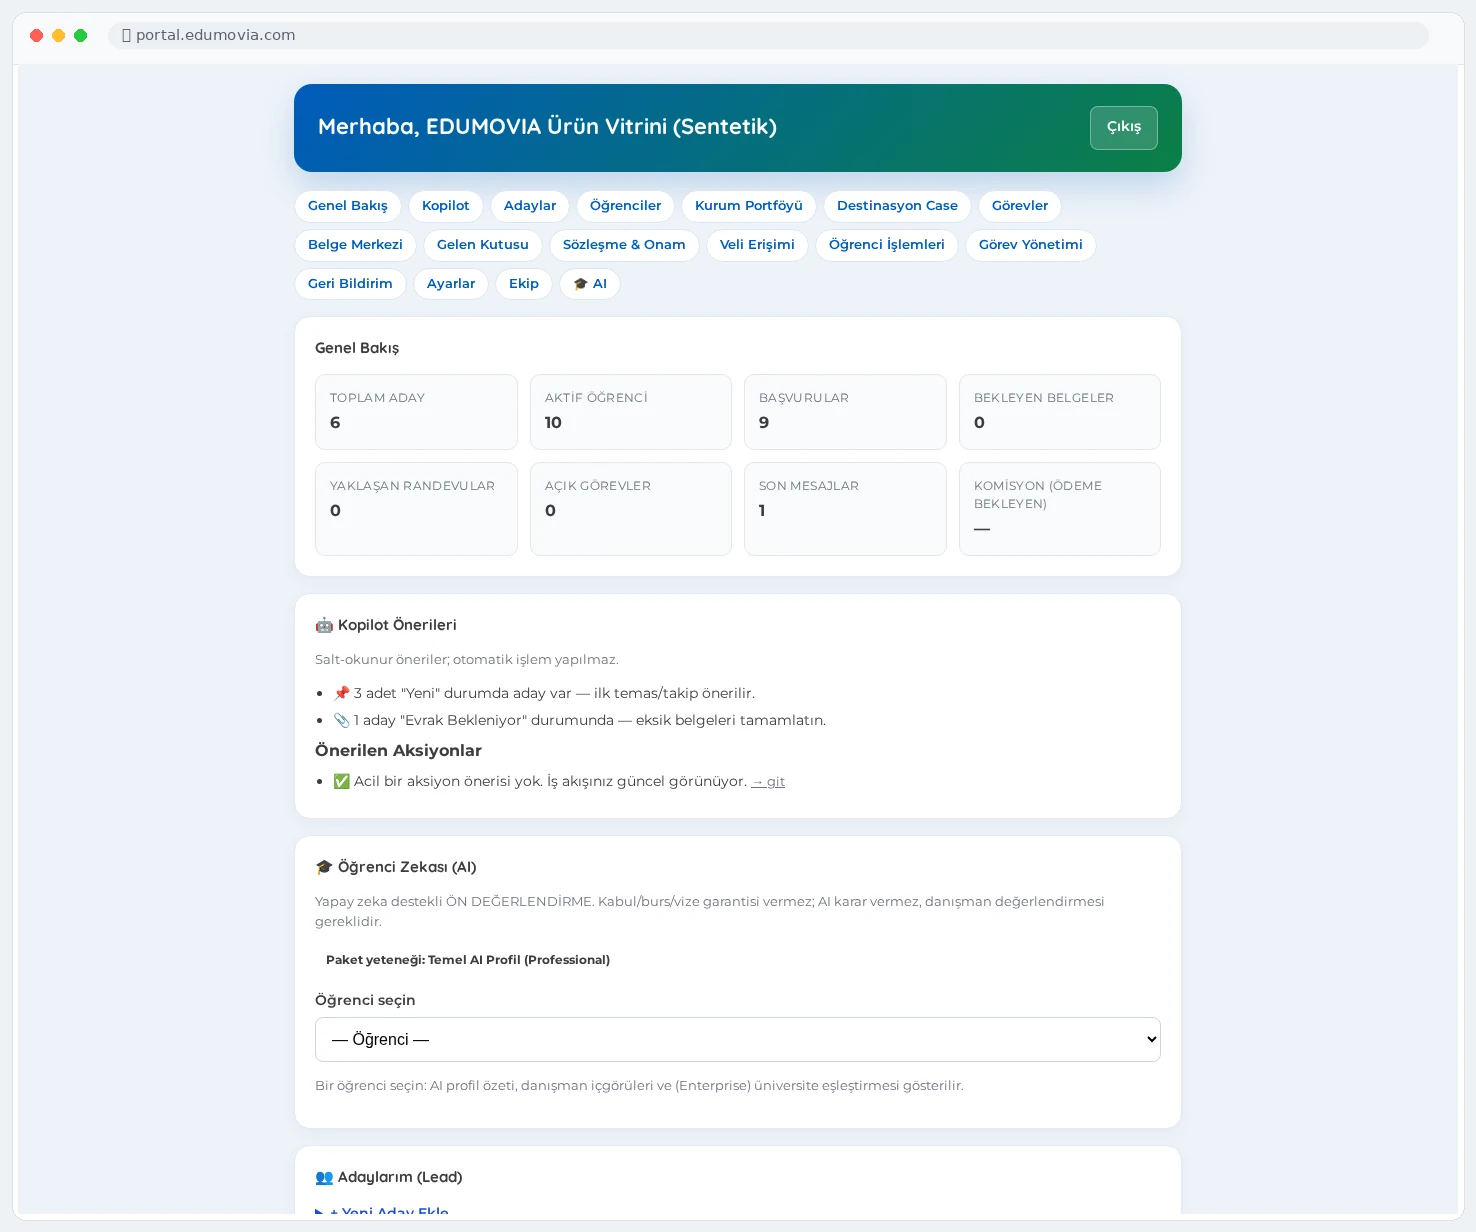
Task: Click the Son Mesajlar card
Action: (x=845, y=509)
